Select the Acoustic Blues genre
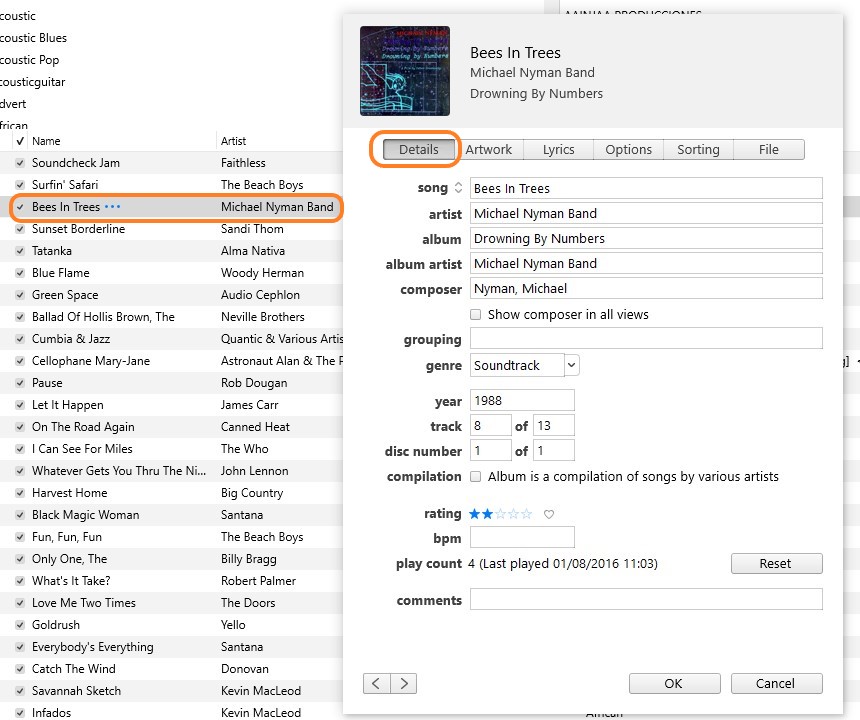 pos(33,38)
